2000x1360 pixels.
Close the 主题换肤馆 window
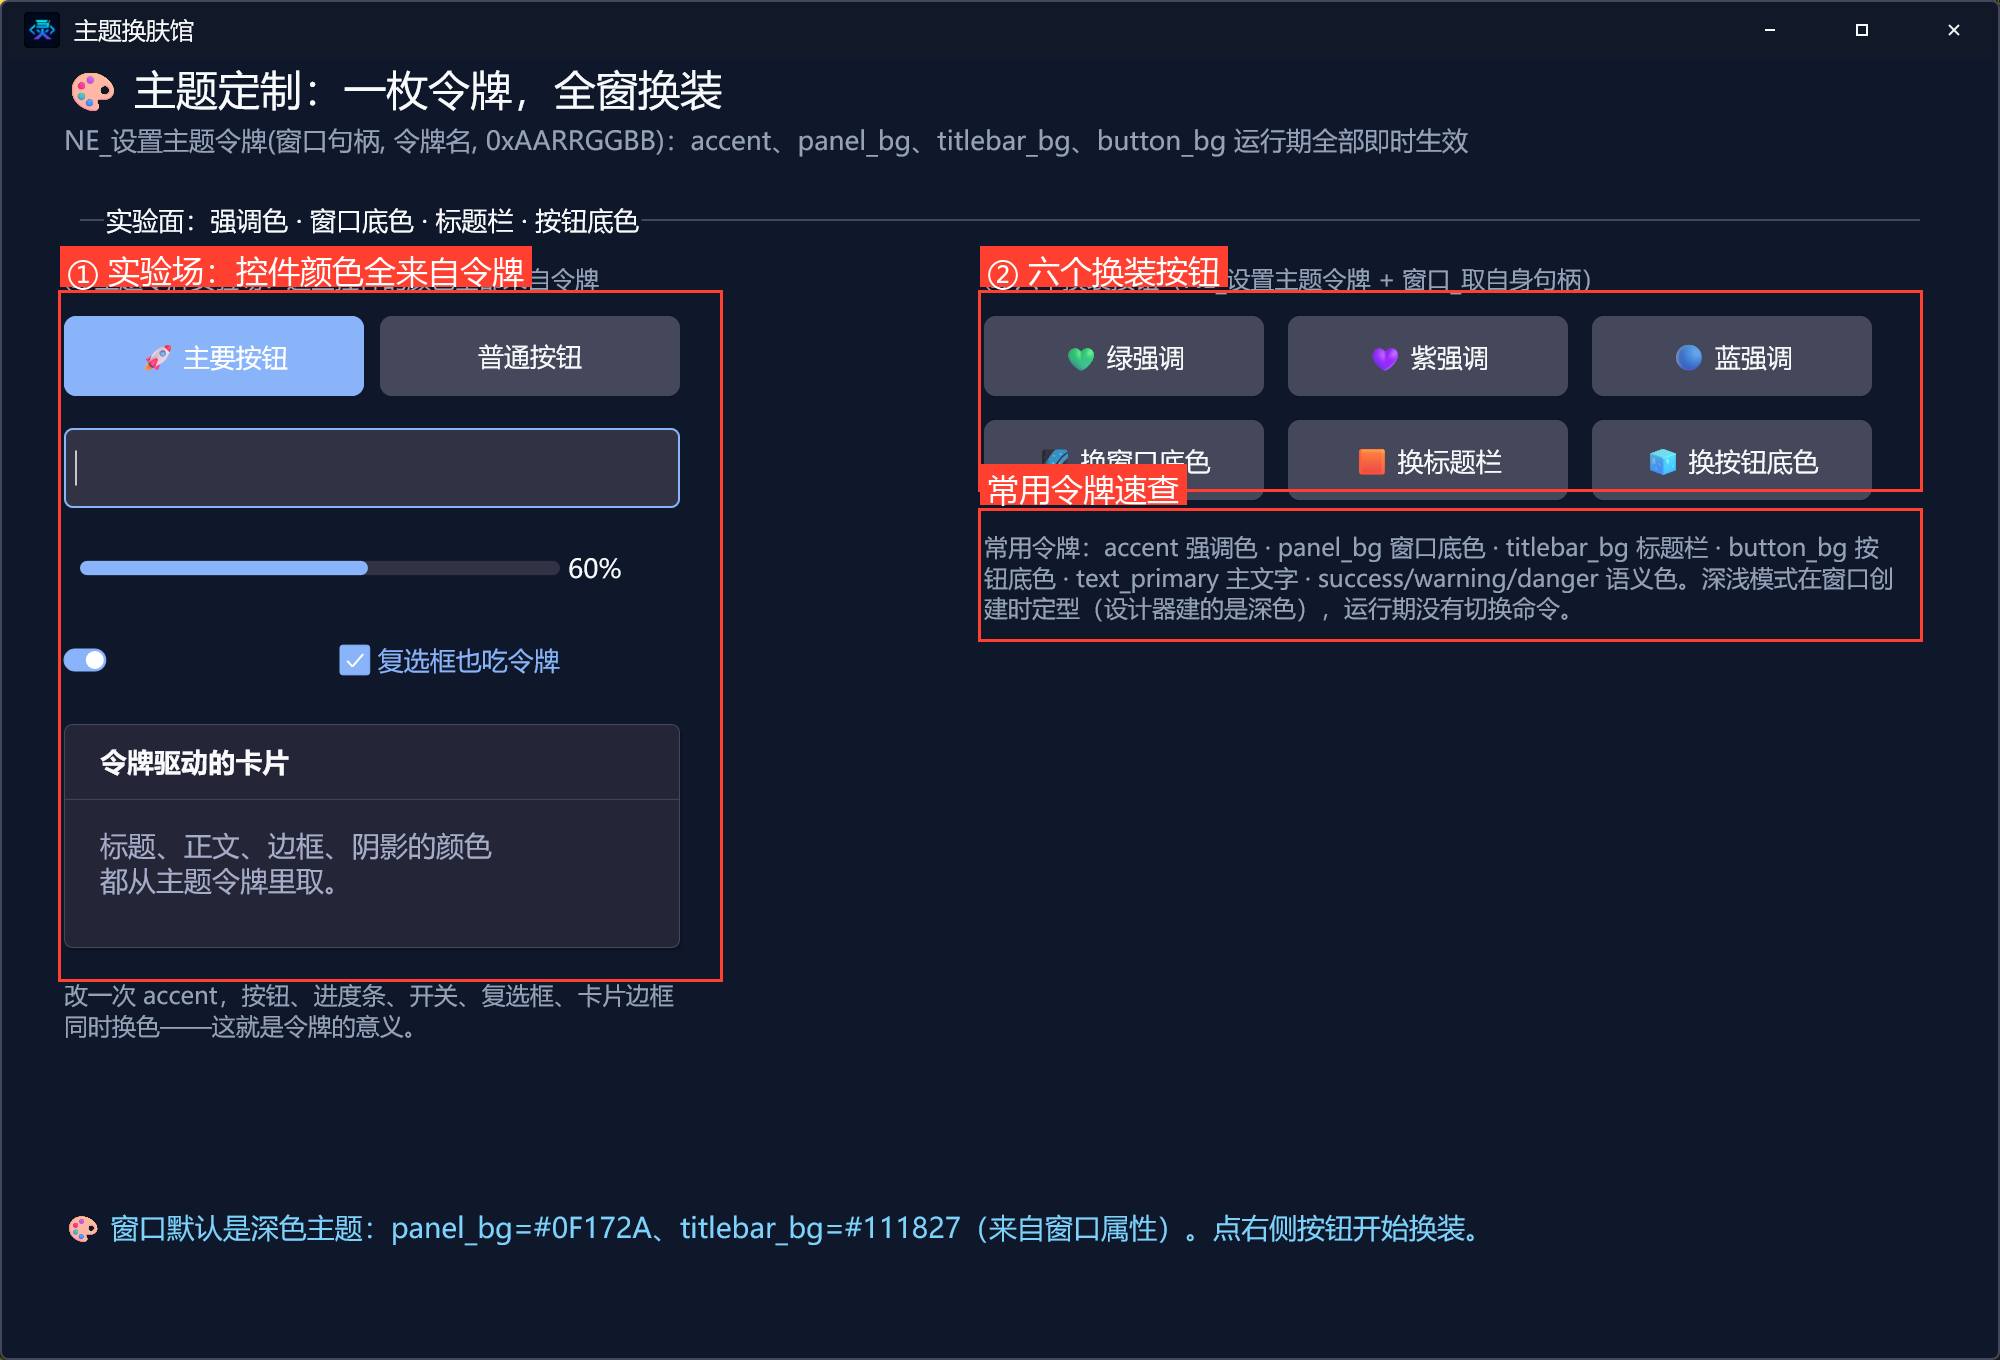[1954, 30]
